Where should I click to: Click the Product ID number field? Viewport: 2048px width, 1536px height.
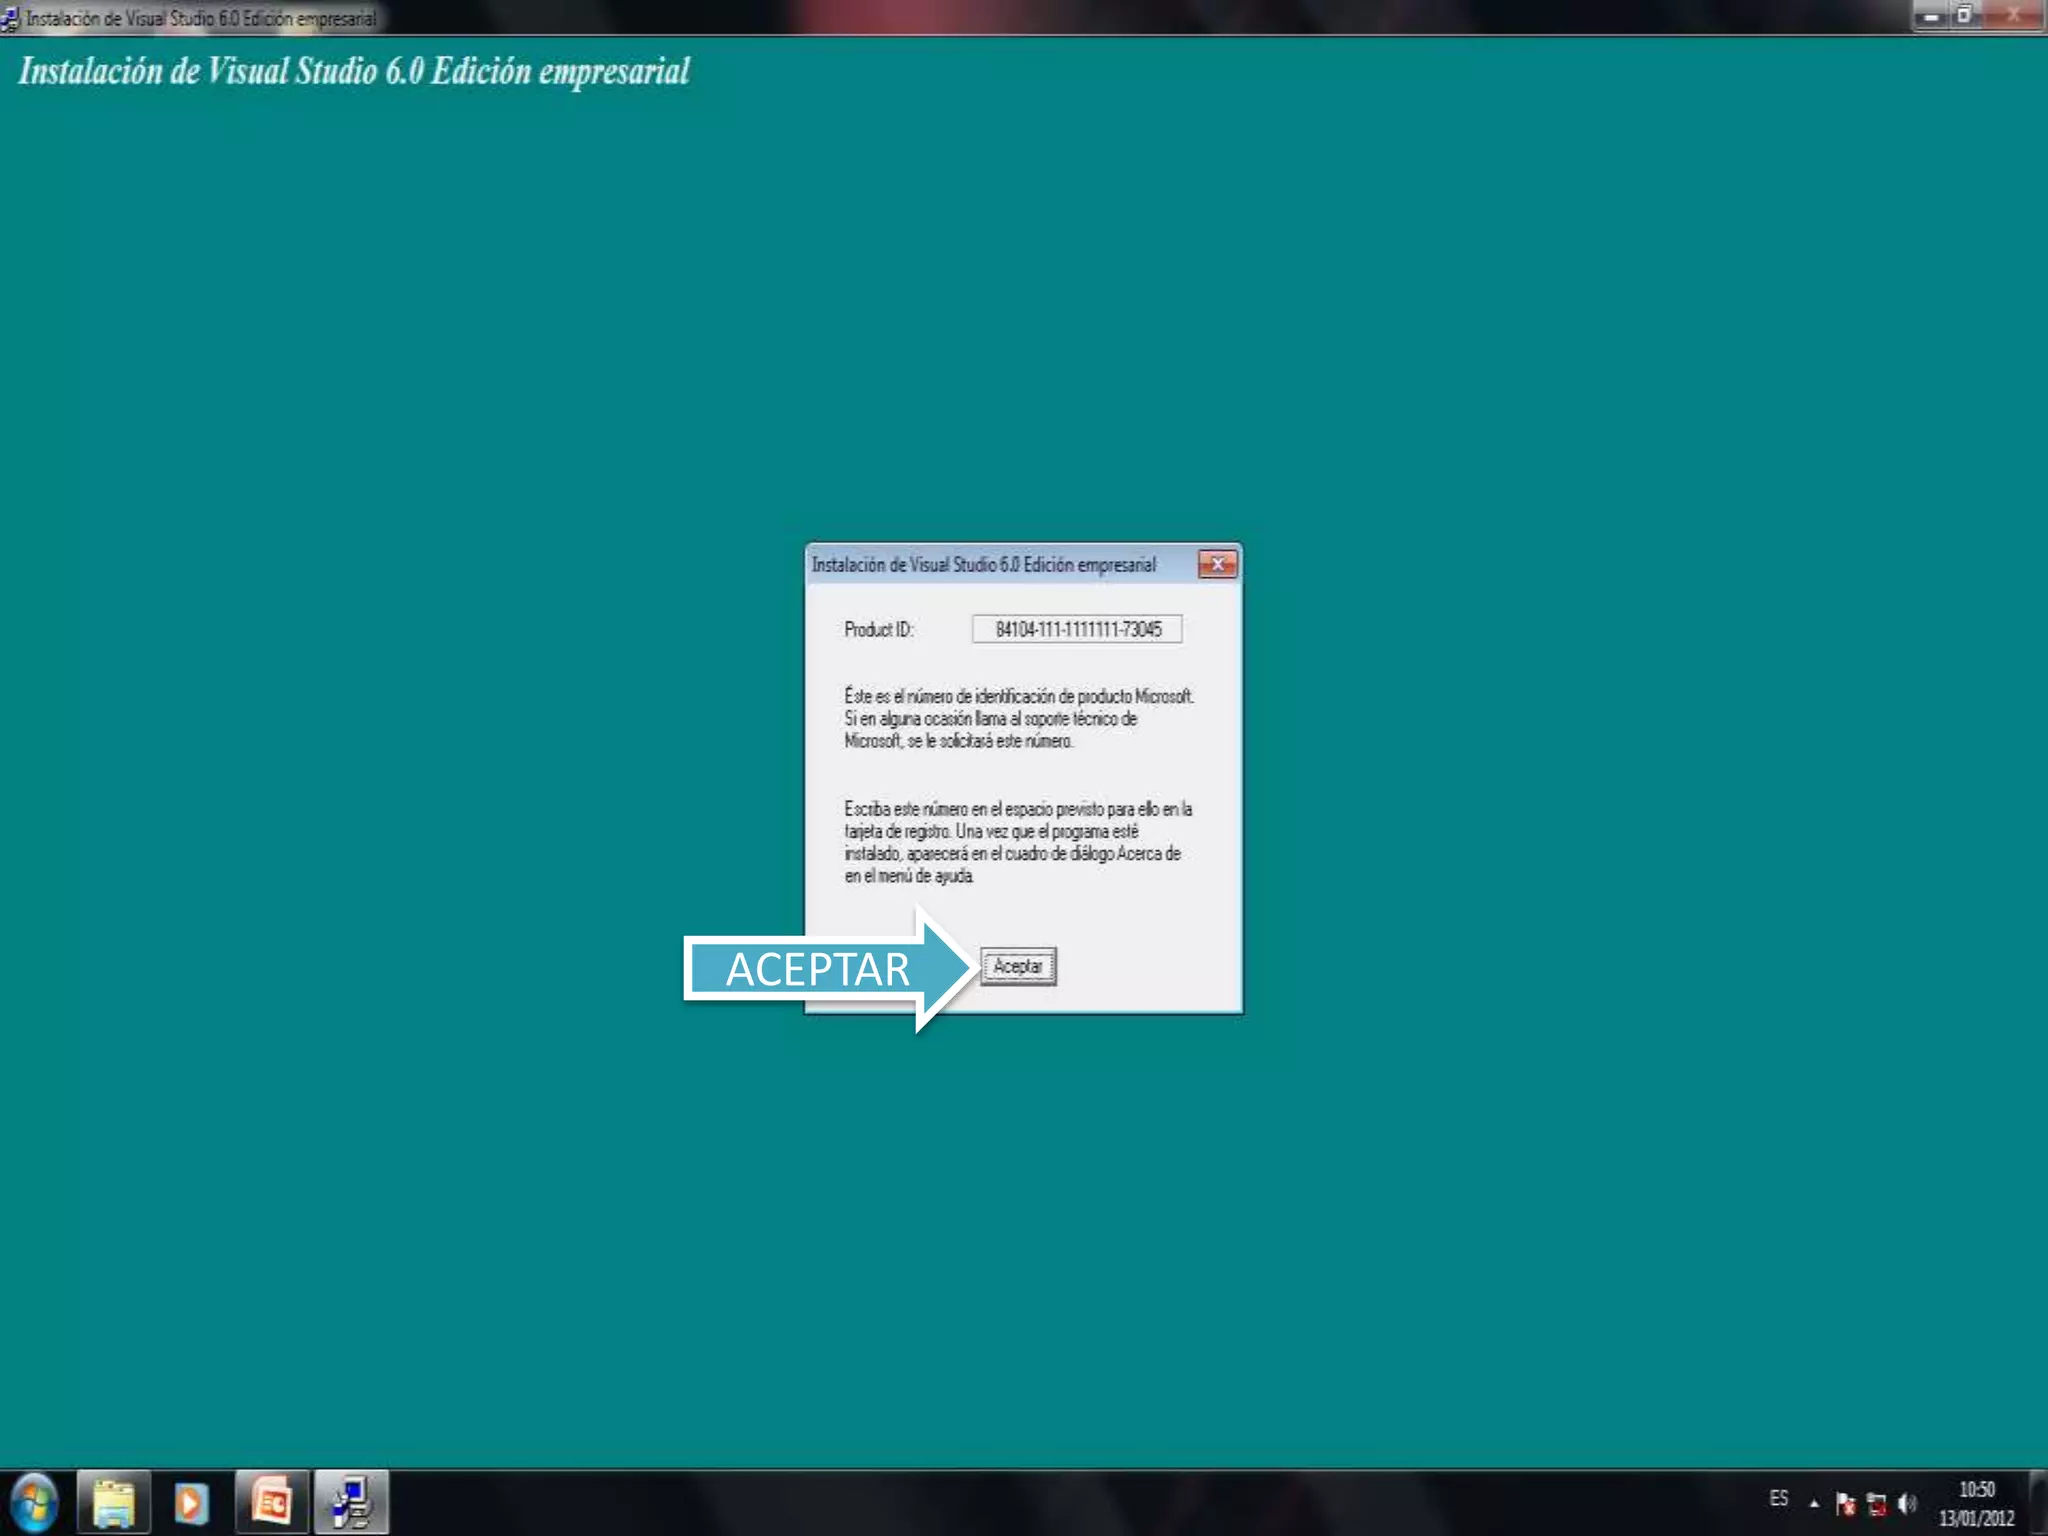pos(1076,629)
